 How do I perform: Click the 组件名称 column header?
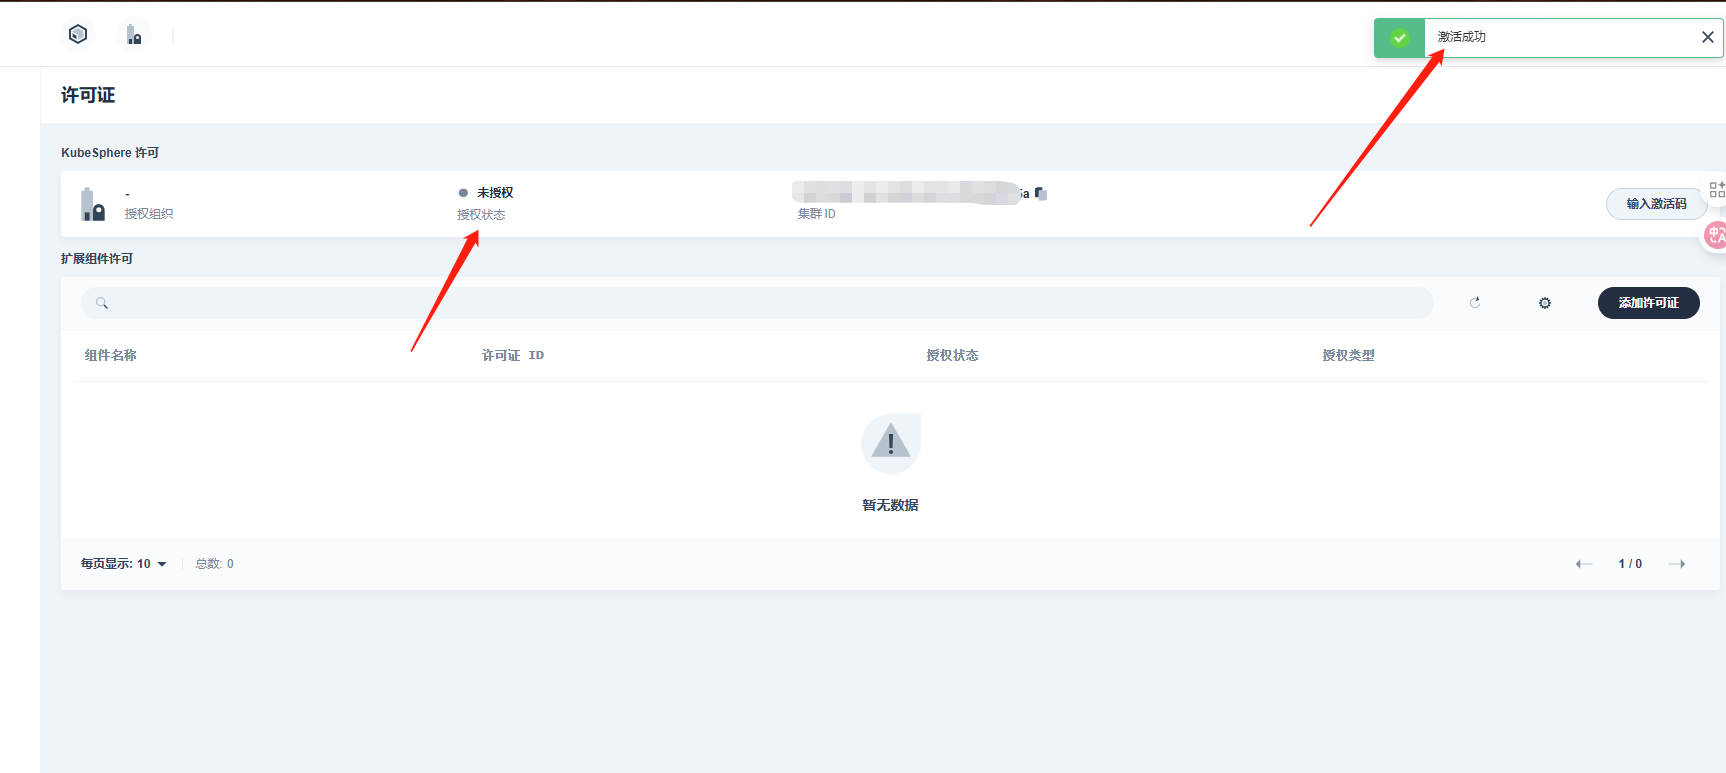(111, 355)
